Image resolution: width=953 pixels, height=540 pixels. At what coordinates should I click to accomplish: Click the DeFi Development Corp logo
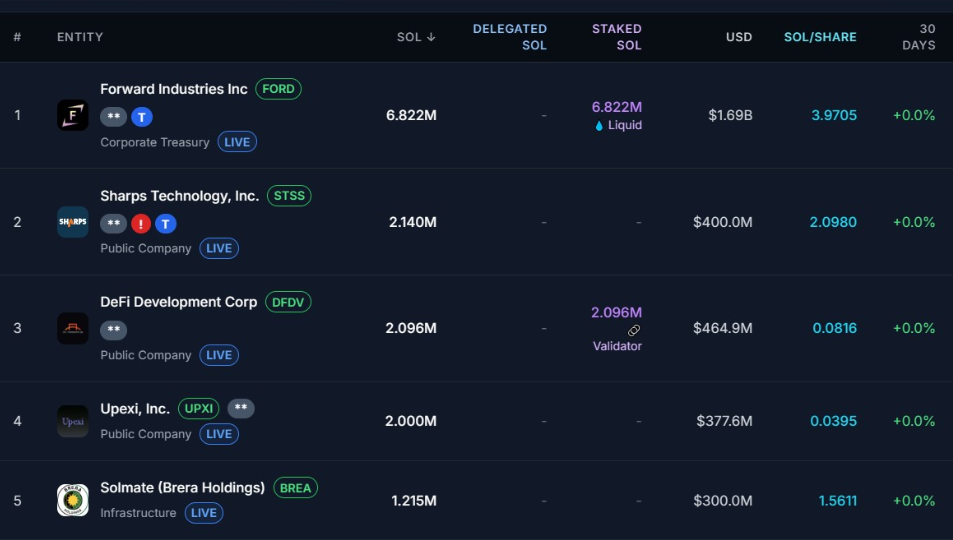point(73,328)
